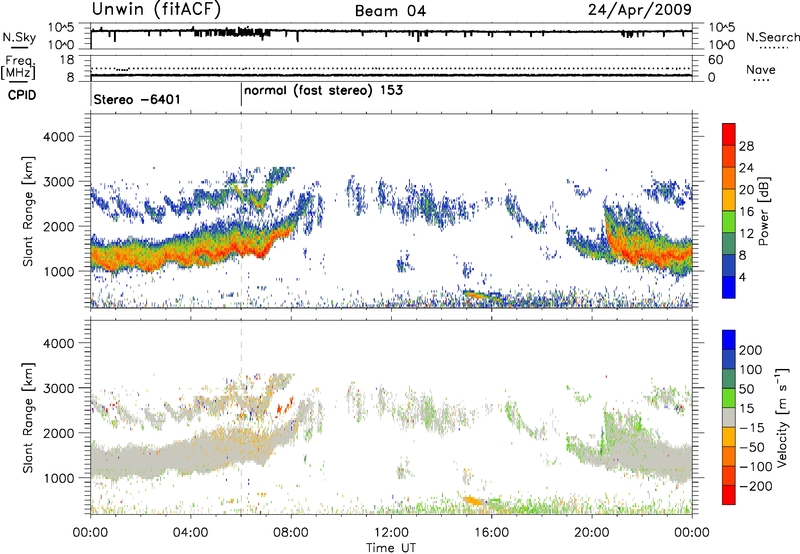
Task: Click the 2000 tick of power panel
Action: (x=58, y=226)
